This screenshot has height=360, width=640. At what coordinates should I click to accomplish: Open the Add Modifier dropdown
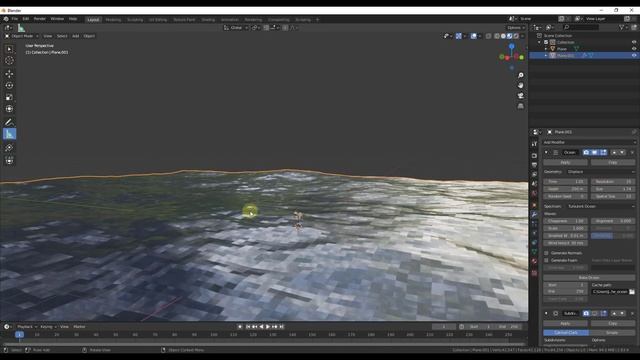(x=589, y=142)
